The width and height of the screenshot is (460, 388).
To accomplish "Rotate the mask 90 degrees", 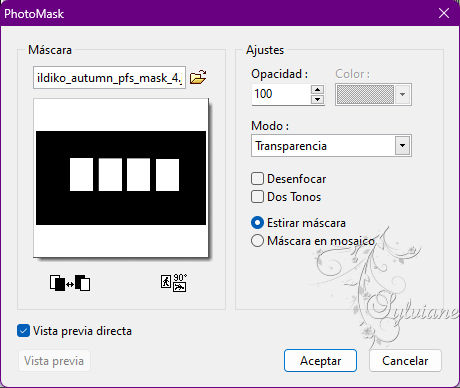I will click(x=174, y=283).
